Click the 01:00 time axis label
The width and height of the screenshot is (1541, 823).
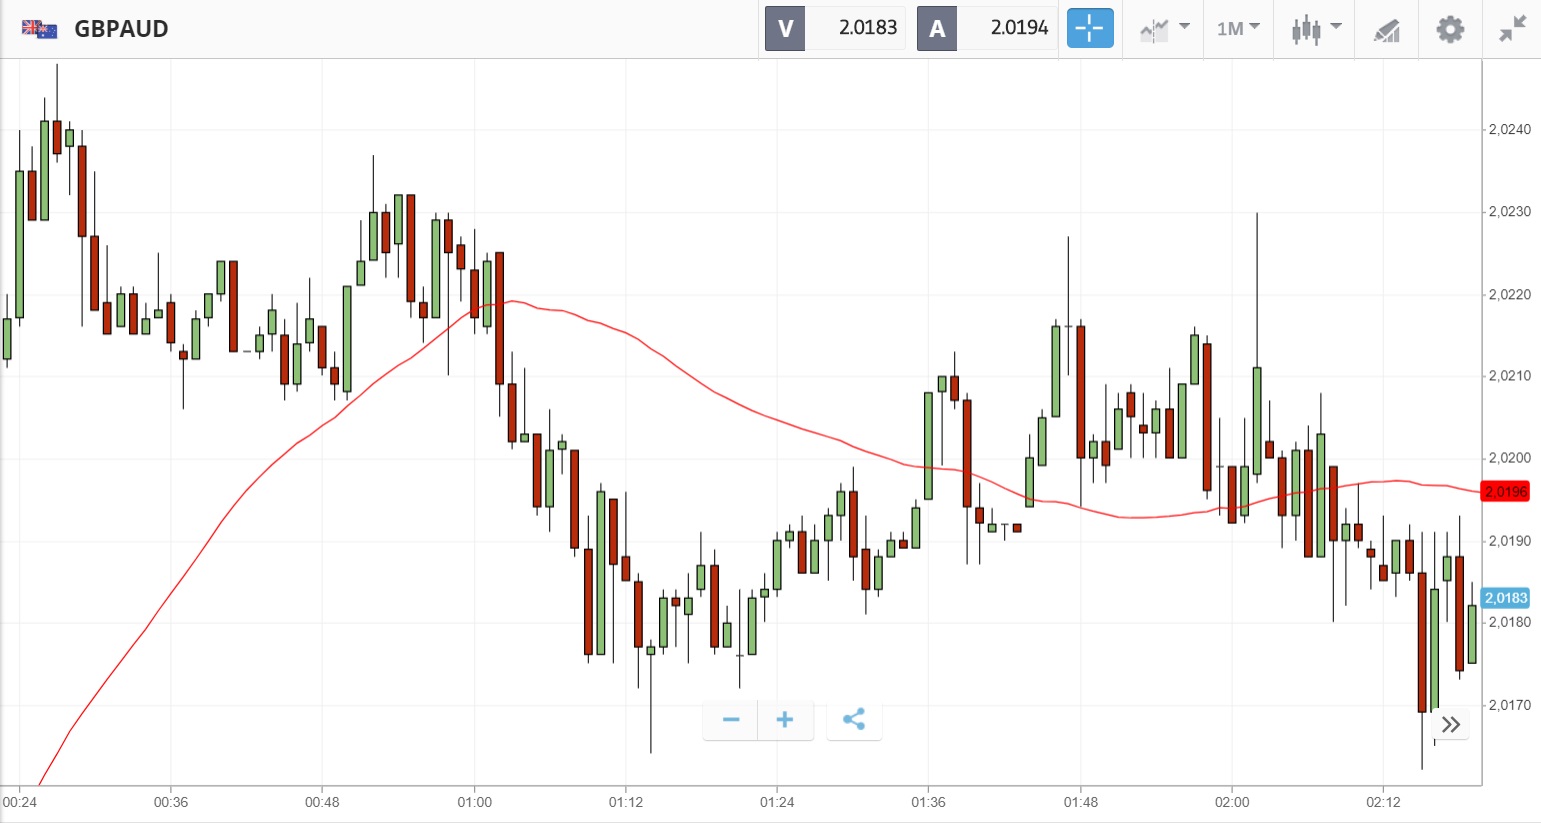click(x=475, y=802)
